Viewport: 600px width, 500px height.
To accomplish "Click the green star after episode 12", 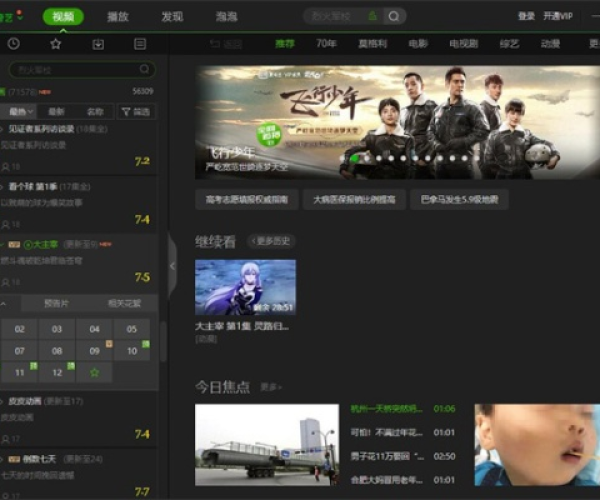I will point(95,372).
